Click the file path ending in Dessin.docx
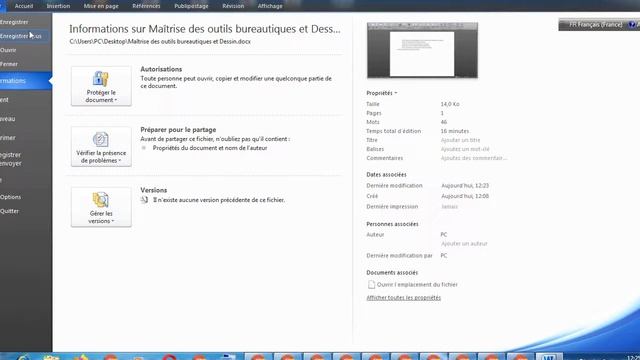 tap(160, 42)
